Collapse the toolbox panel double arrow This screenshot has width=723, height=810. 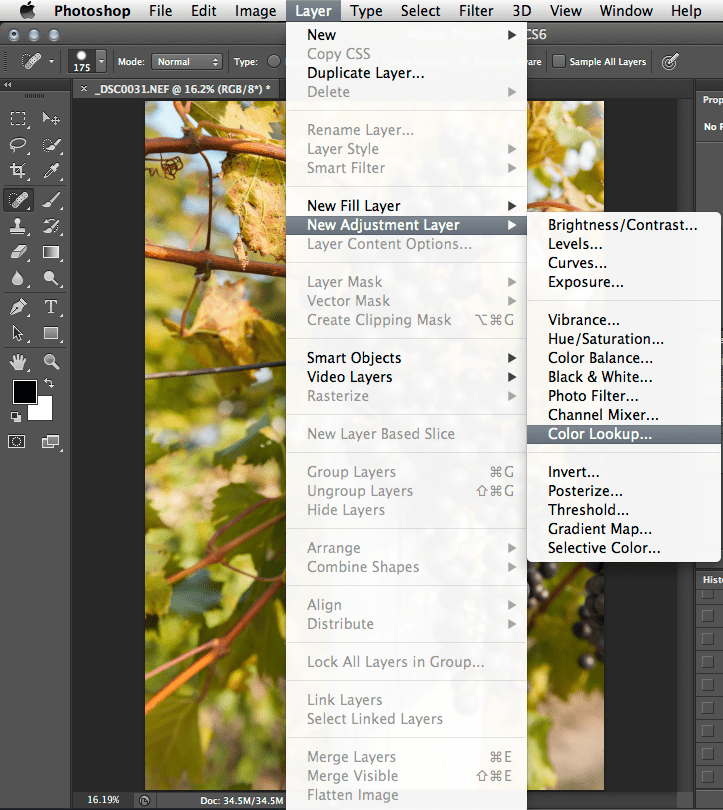(8, 85)
